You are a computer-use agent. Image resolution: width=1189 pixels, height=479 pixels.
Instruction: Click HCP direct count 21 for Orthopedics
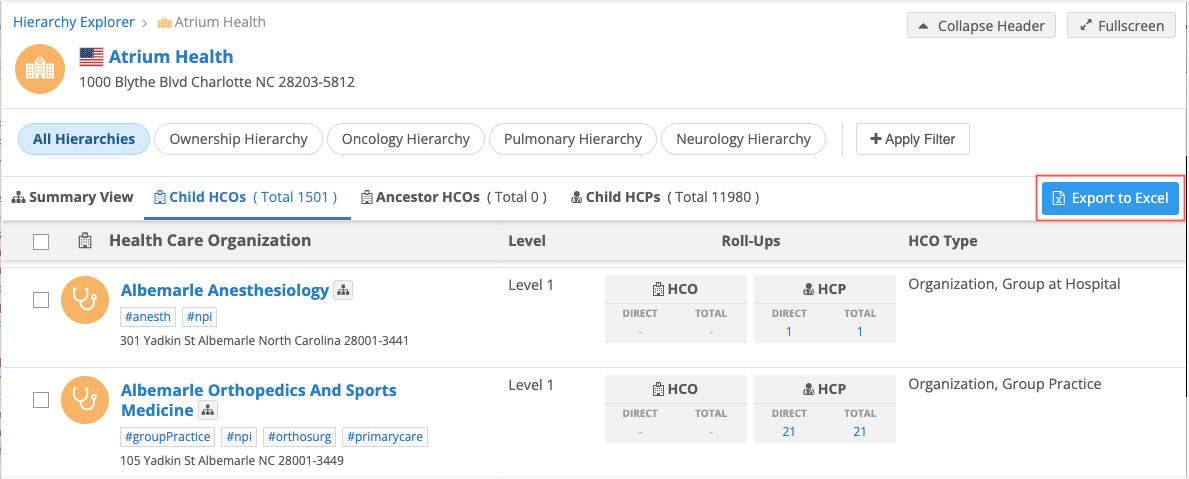[789, 431]
